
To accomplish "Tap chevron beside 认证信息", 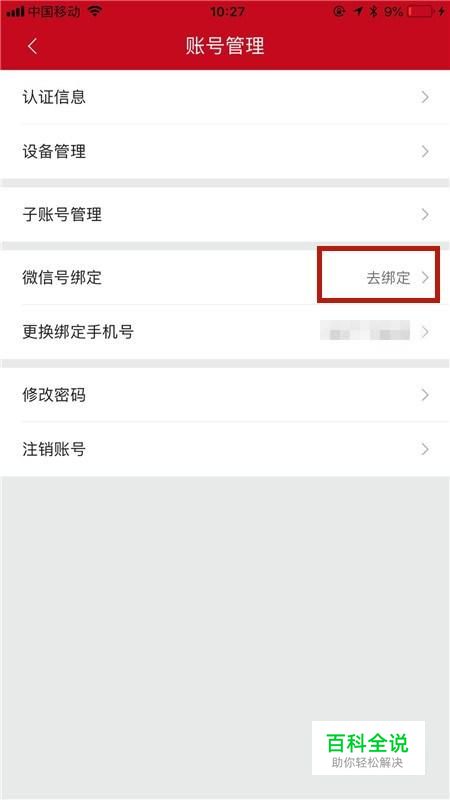I will pos(425,97).
